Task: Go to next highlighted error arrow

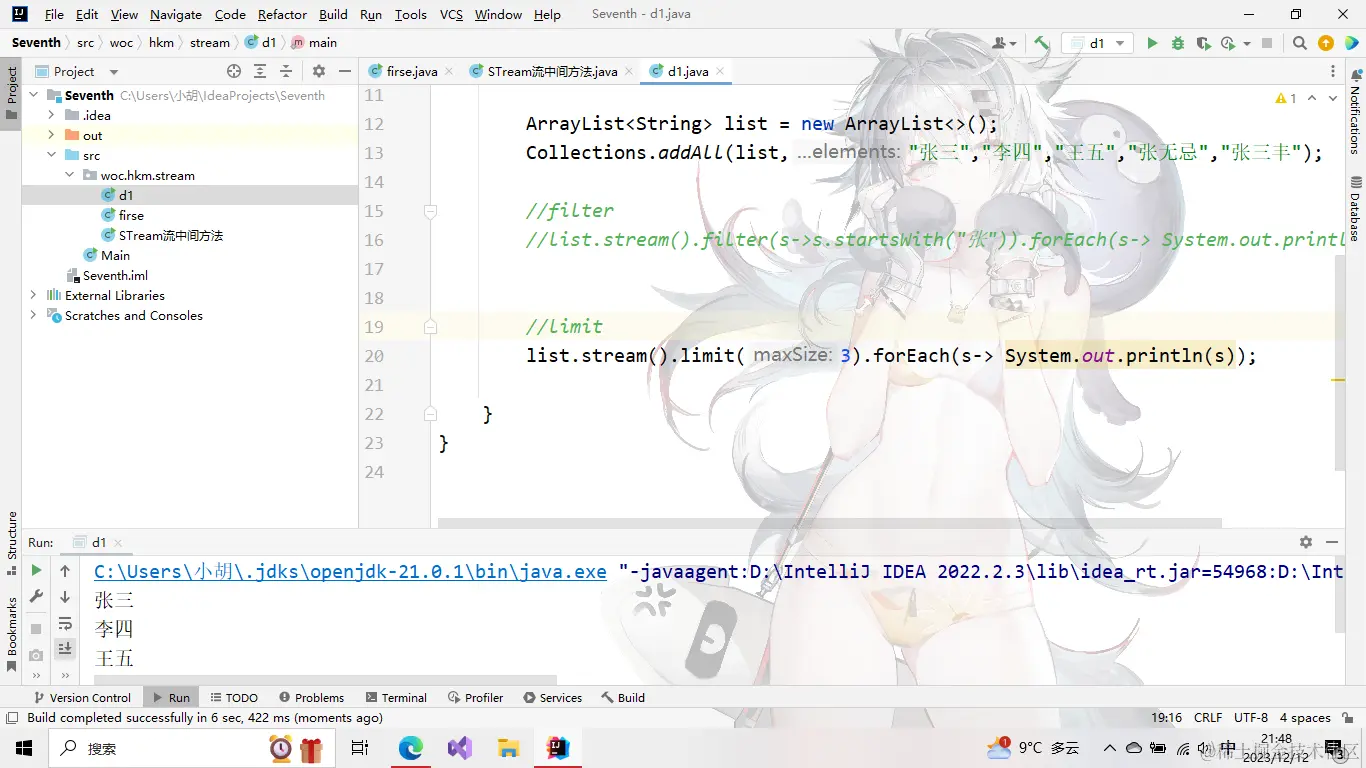Action: (1335, 98)
